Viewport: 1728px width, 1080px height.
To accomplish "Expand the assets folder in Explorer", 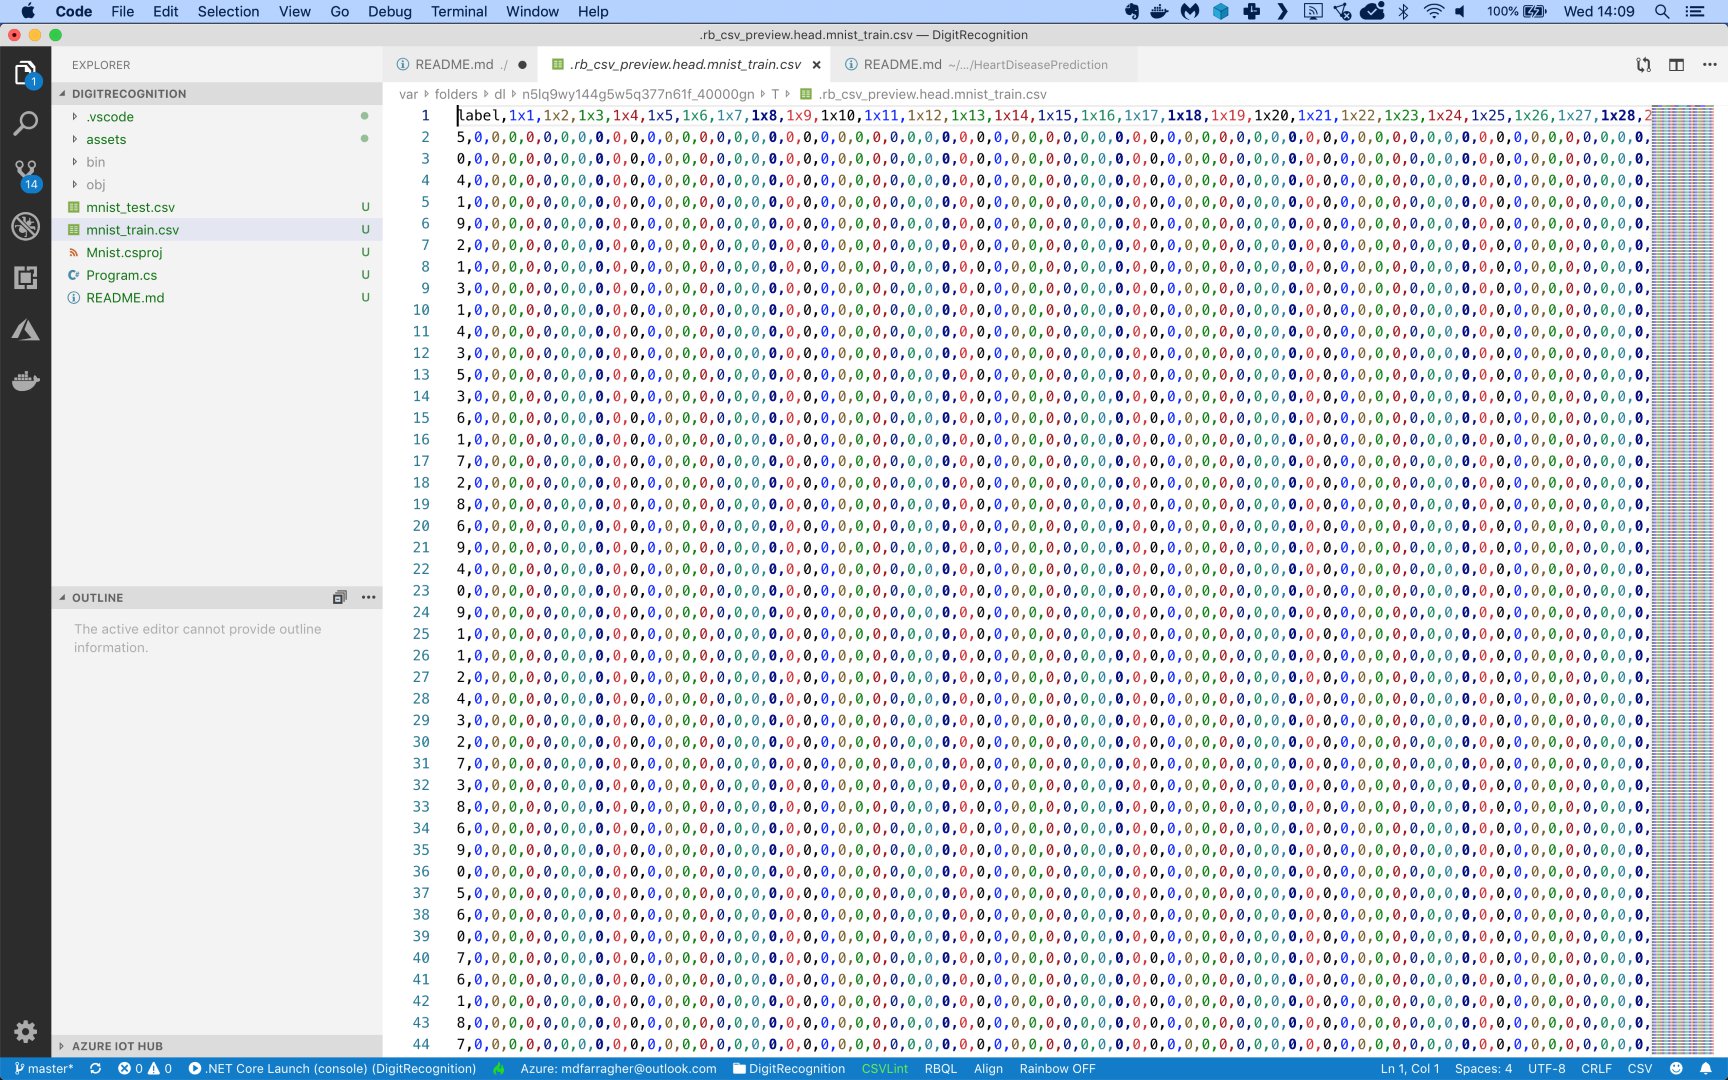I will (x=105, y=139).
